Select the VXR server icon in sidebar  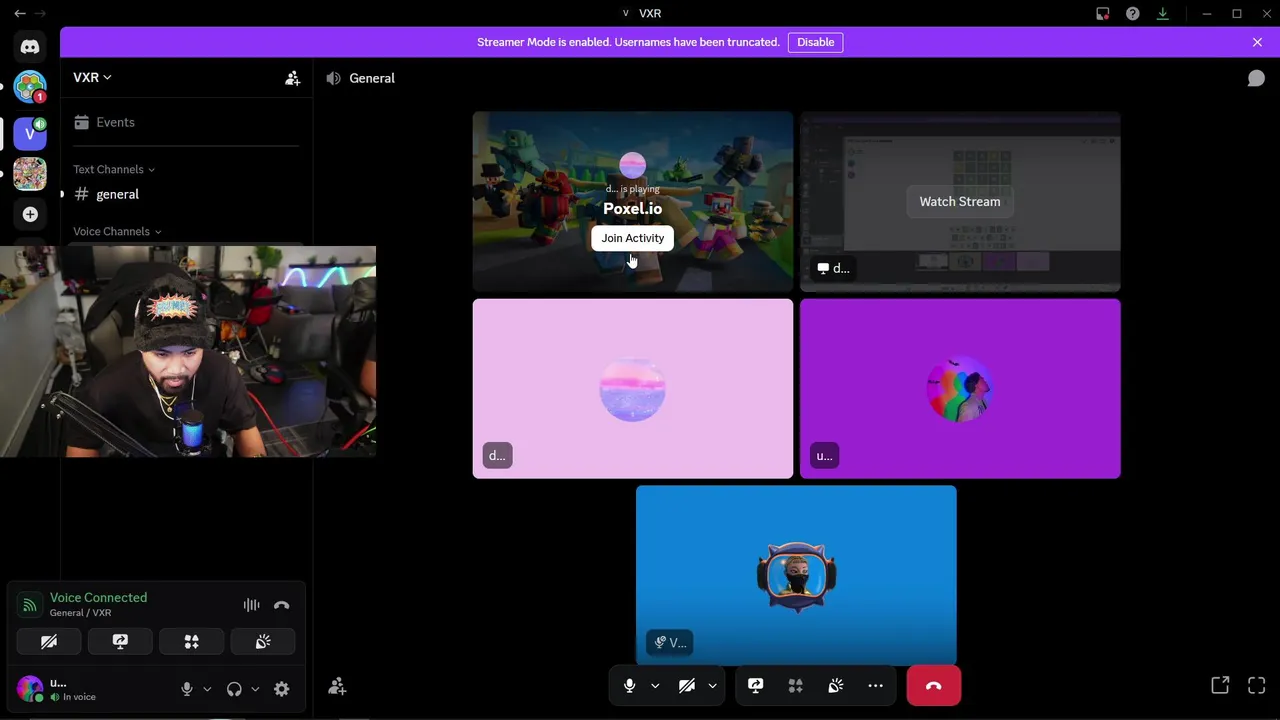[30, 133]
